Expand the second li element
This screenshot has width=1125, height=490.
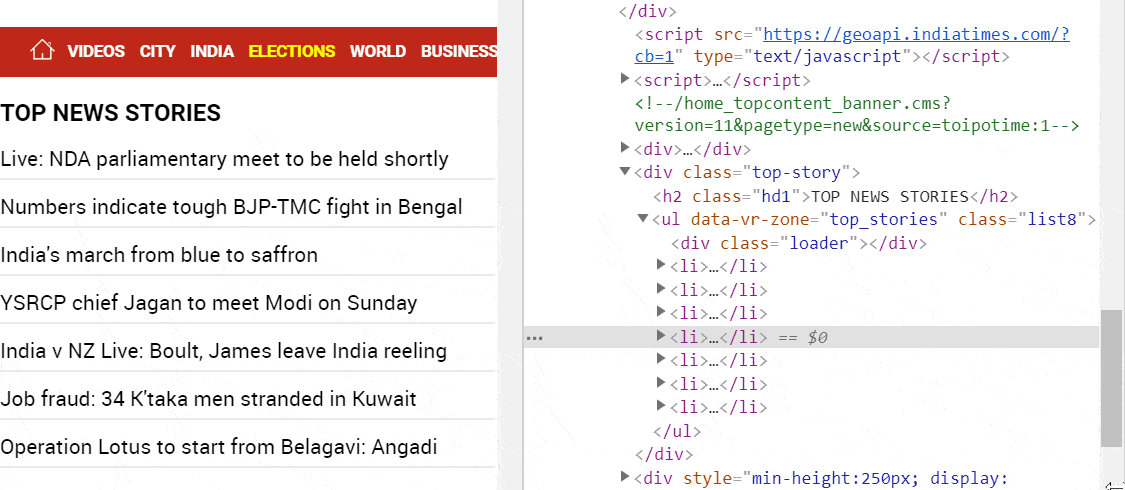[x=662, y=288]
